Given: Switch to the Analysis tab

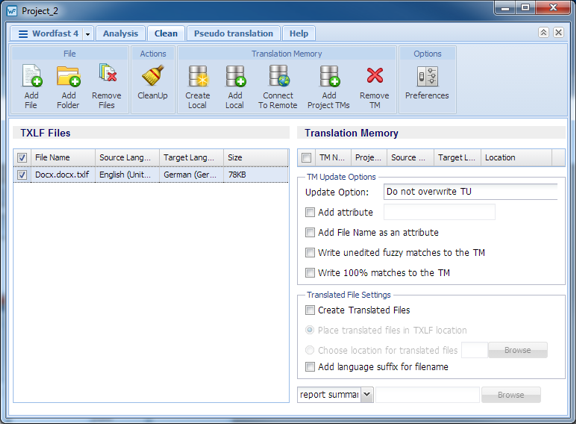Looking at the screenshot, I should (120, 33).
